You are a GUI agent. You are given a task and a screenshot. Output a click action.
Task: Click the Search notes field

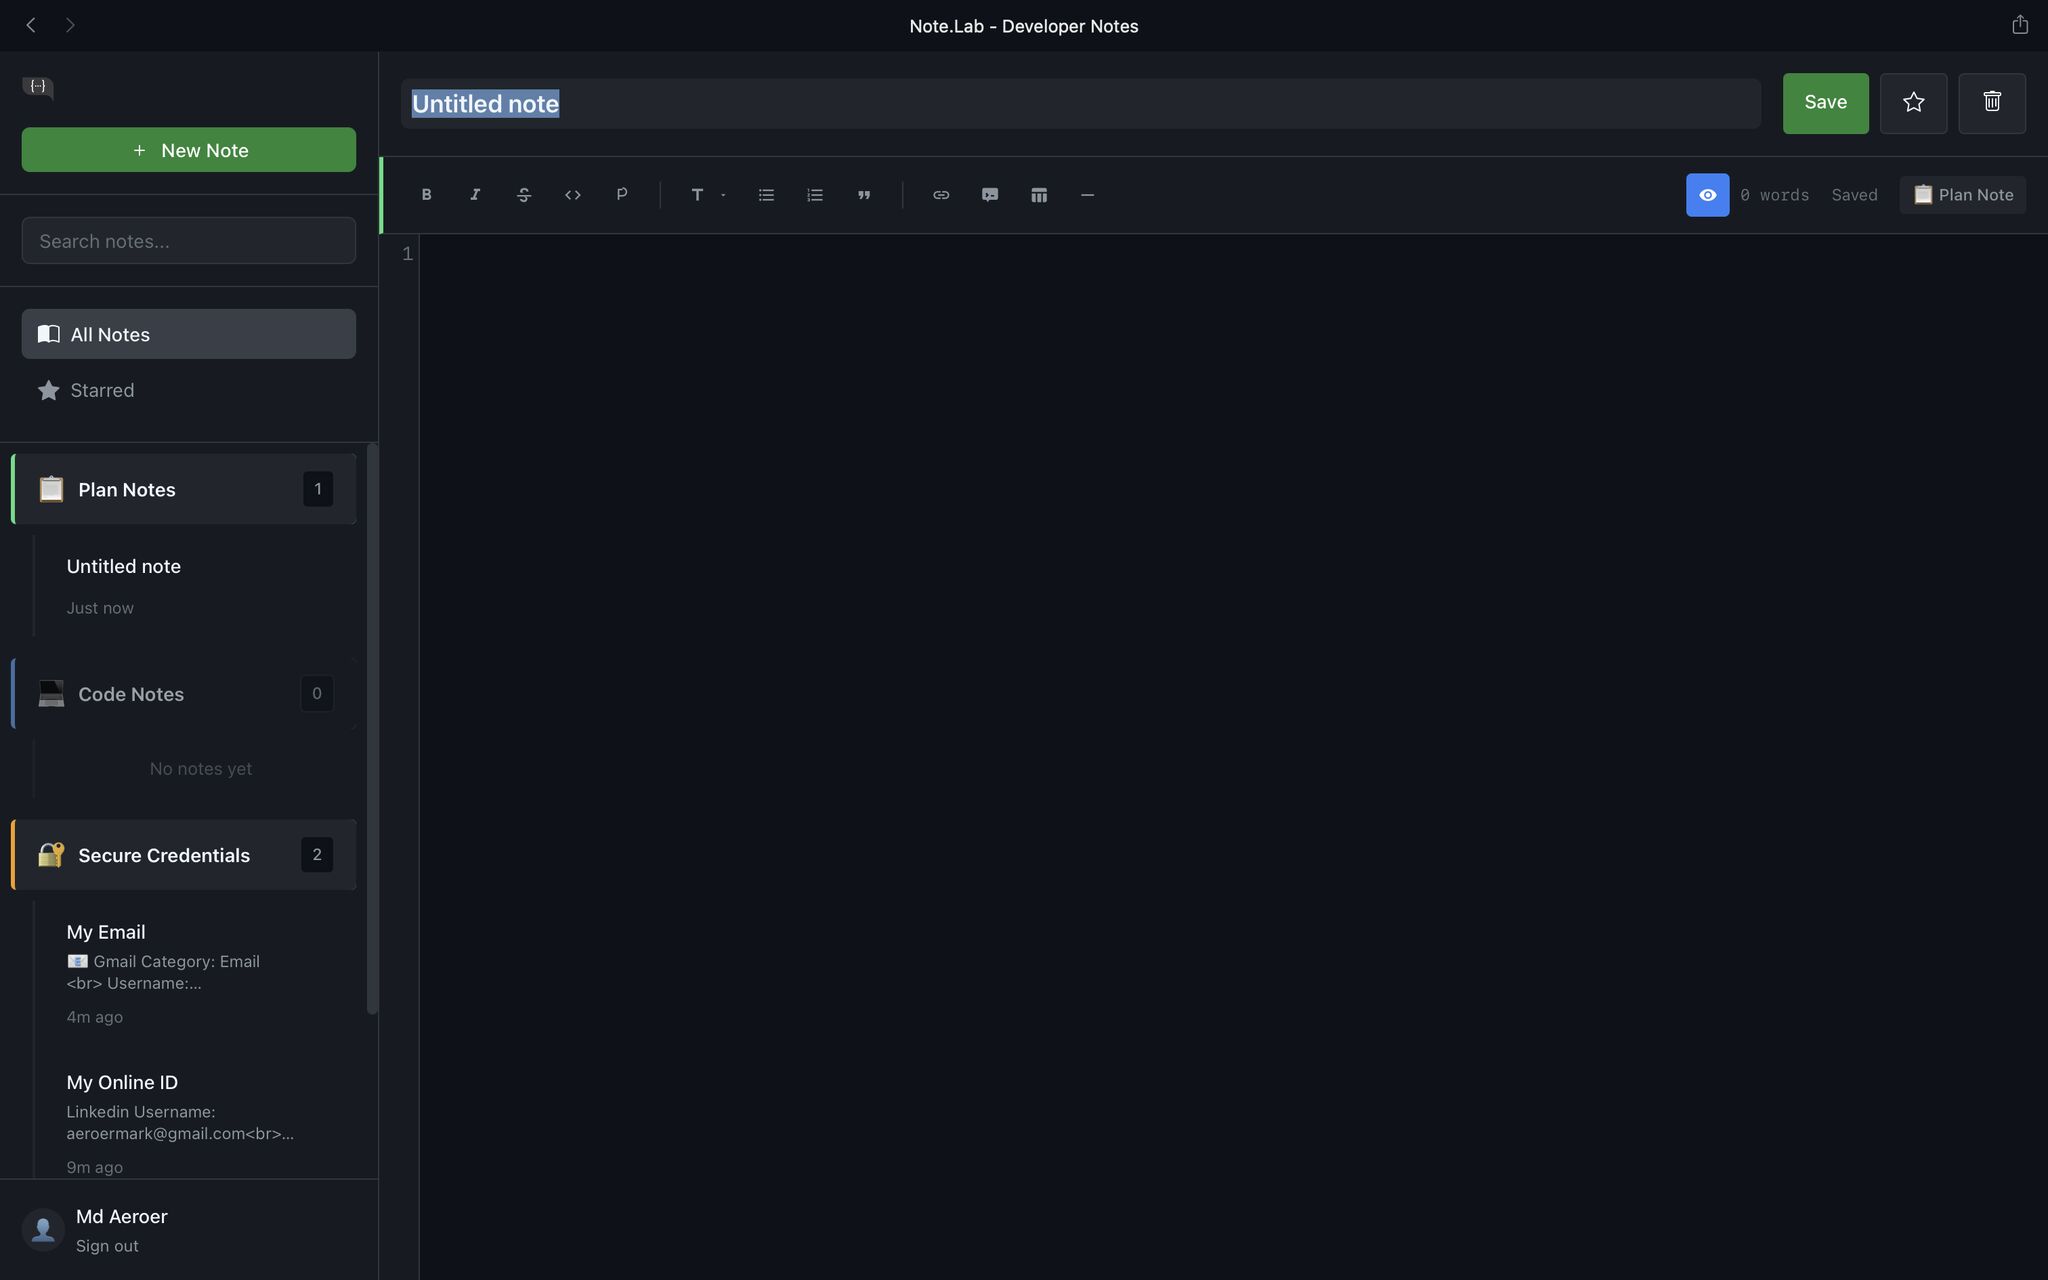coord(188,241)
